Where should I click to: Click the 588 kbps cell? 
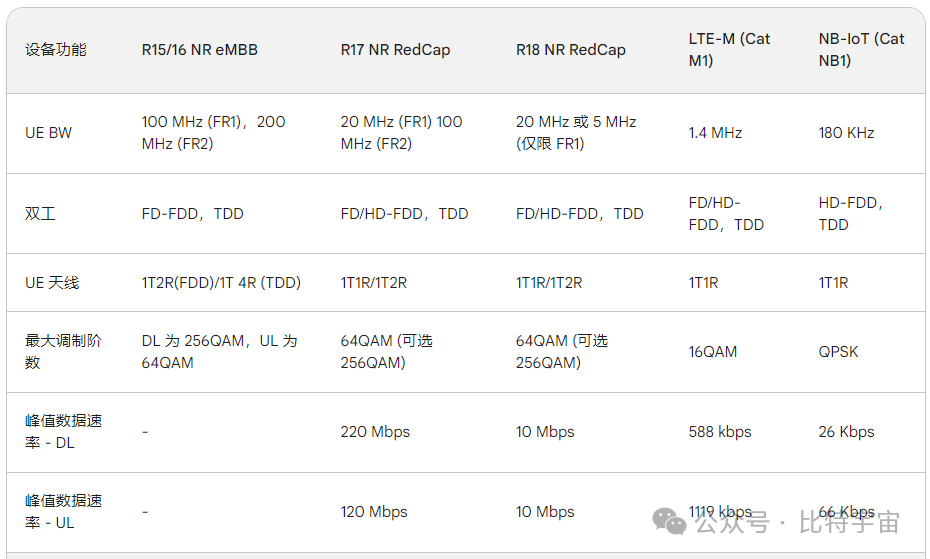720,432
